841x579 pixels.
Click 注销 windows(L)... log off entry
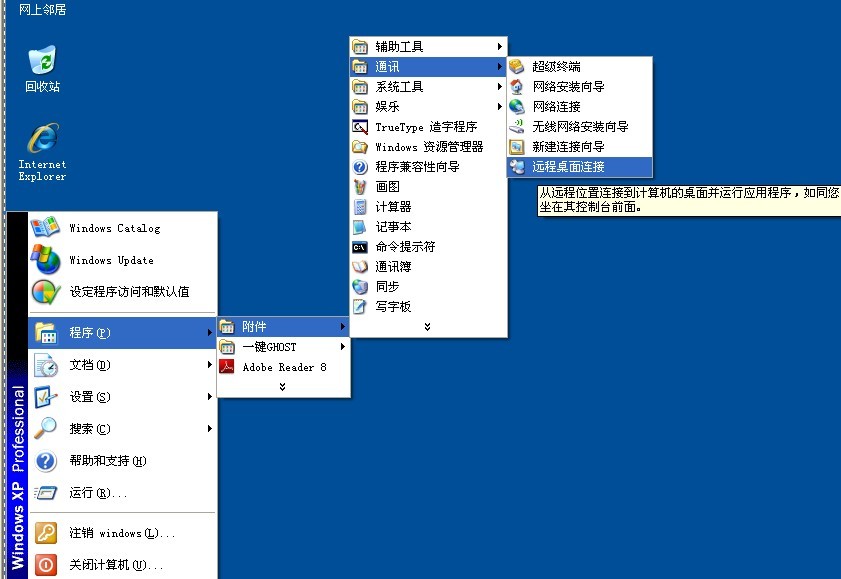[122, 533]
